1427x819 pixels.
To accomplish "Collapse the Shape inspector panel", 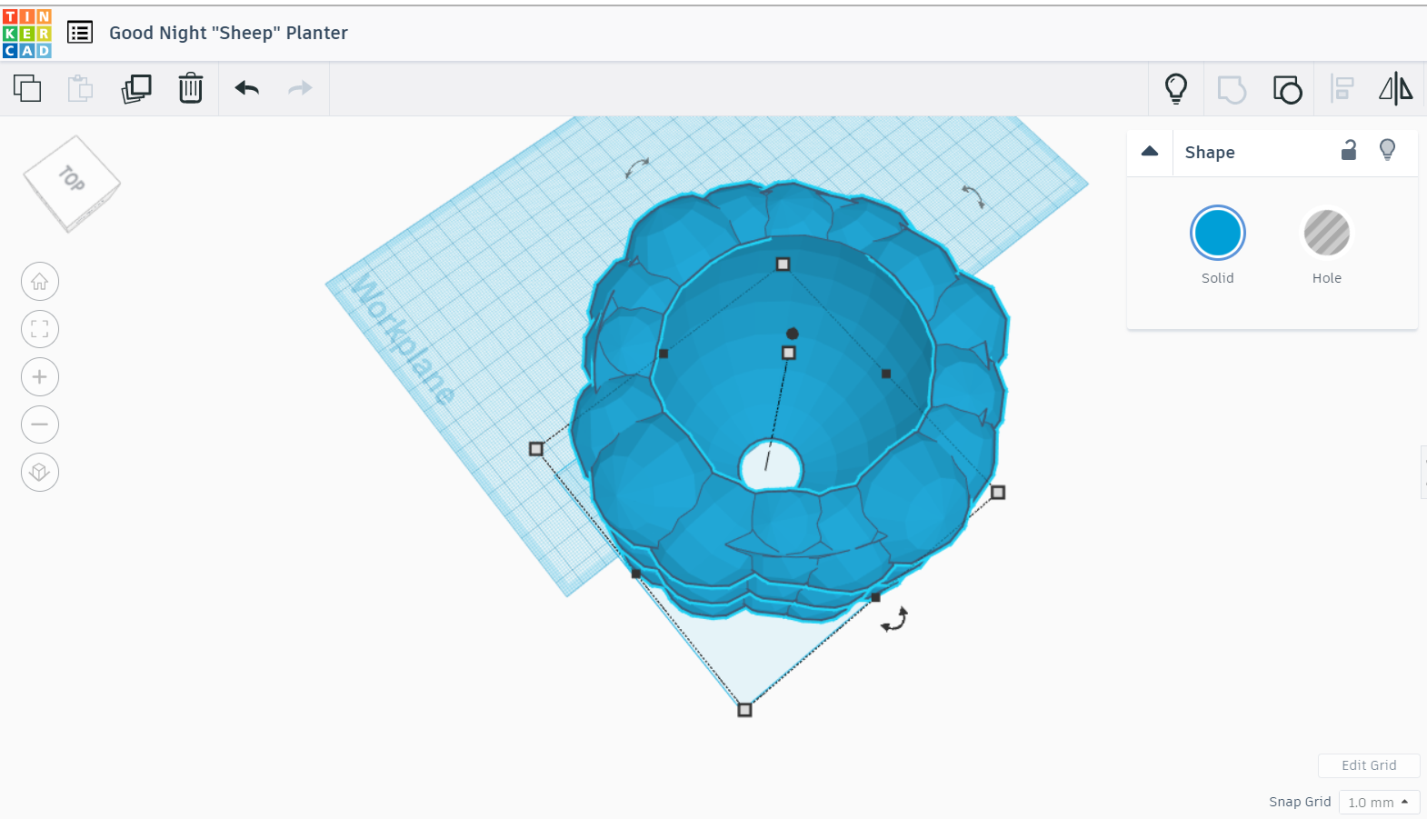I will [x=1150, y=151].
